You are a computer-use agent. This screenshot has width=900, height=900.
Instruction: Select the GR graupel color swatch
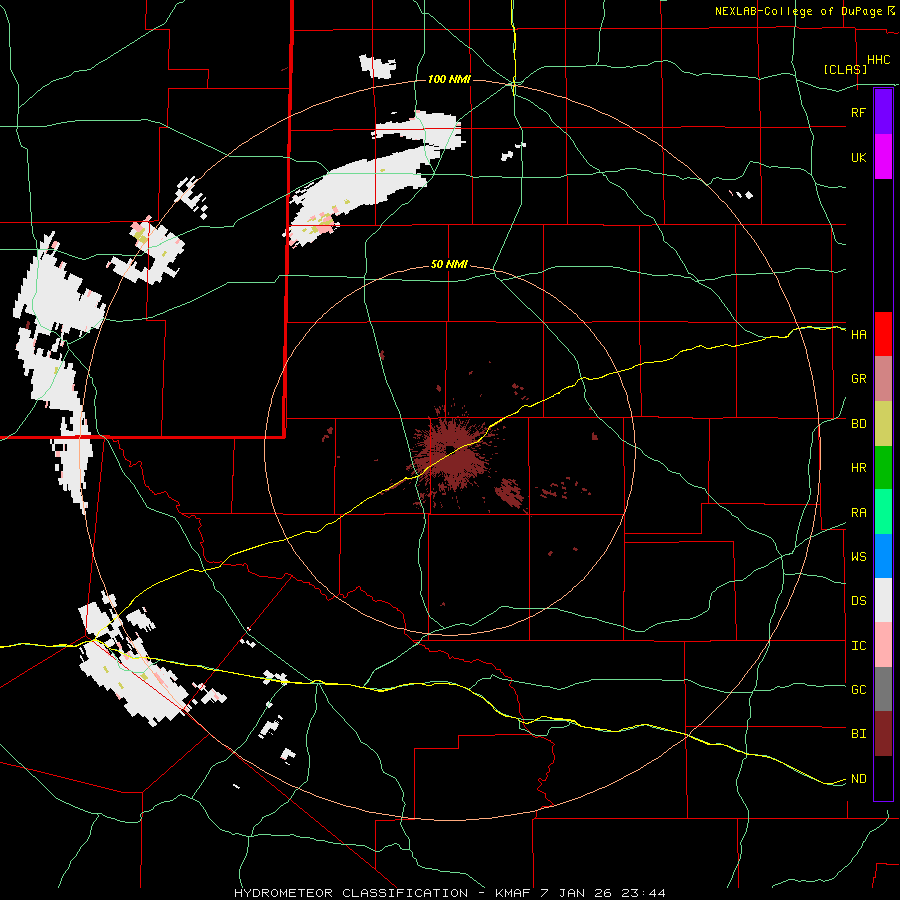[x=883, y=379]
